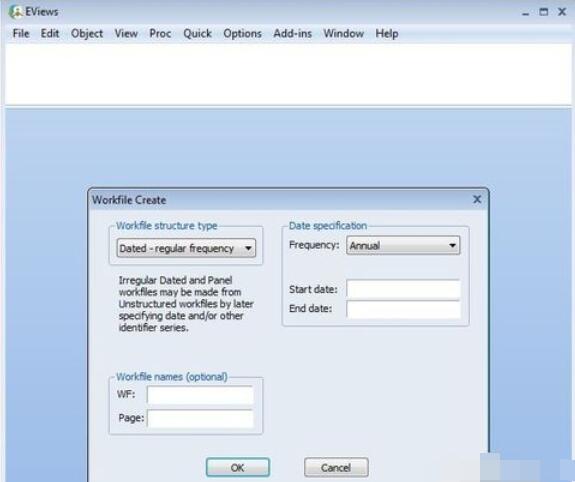Open the Options menu
Viewport: 575px width, 482px height.
coord(242,33)
